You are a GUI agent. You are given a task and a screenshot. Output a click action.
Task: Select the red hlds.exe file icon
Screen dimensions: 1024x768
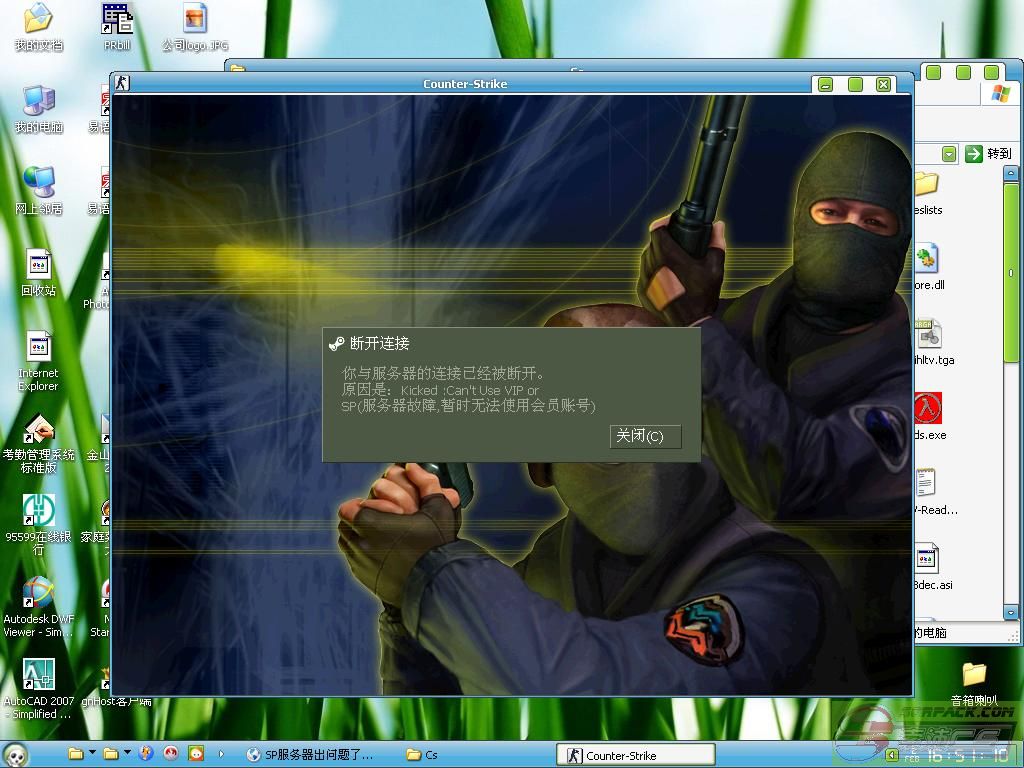(927, 408)
